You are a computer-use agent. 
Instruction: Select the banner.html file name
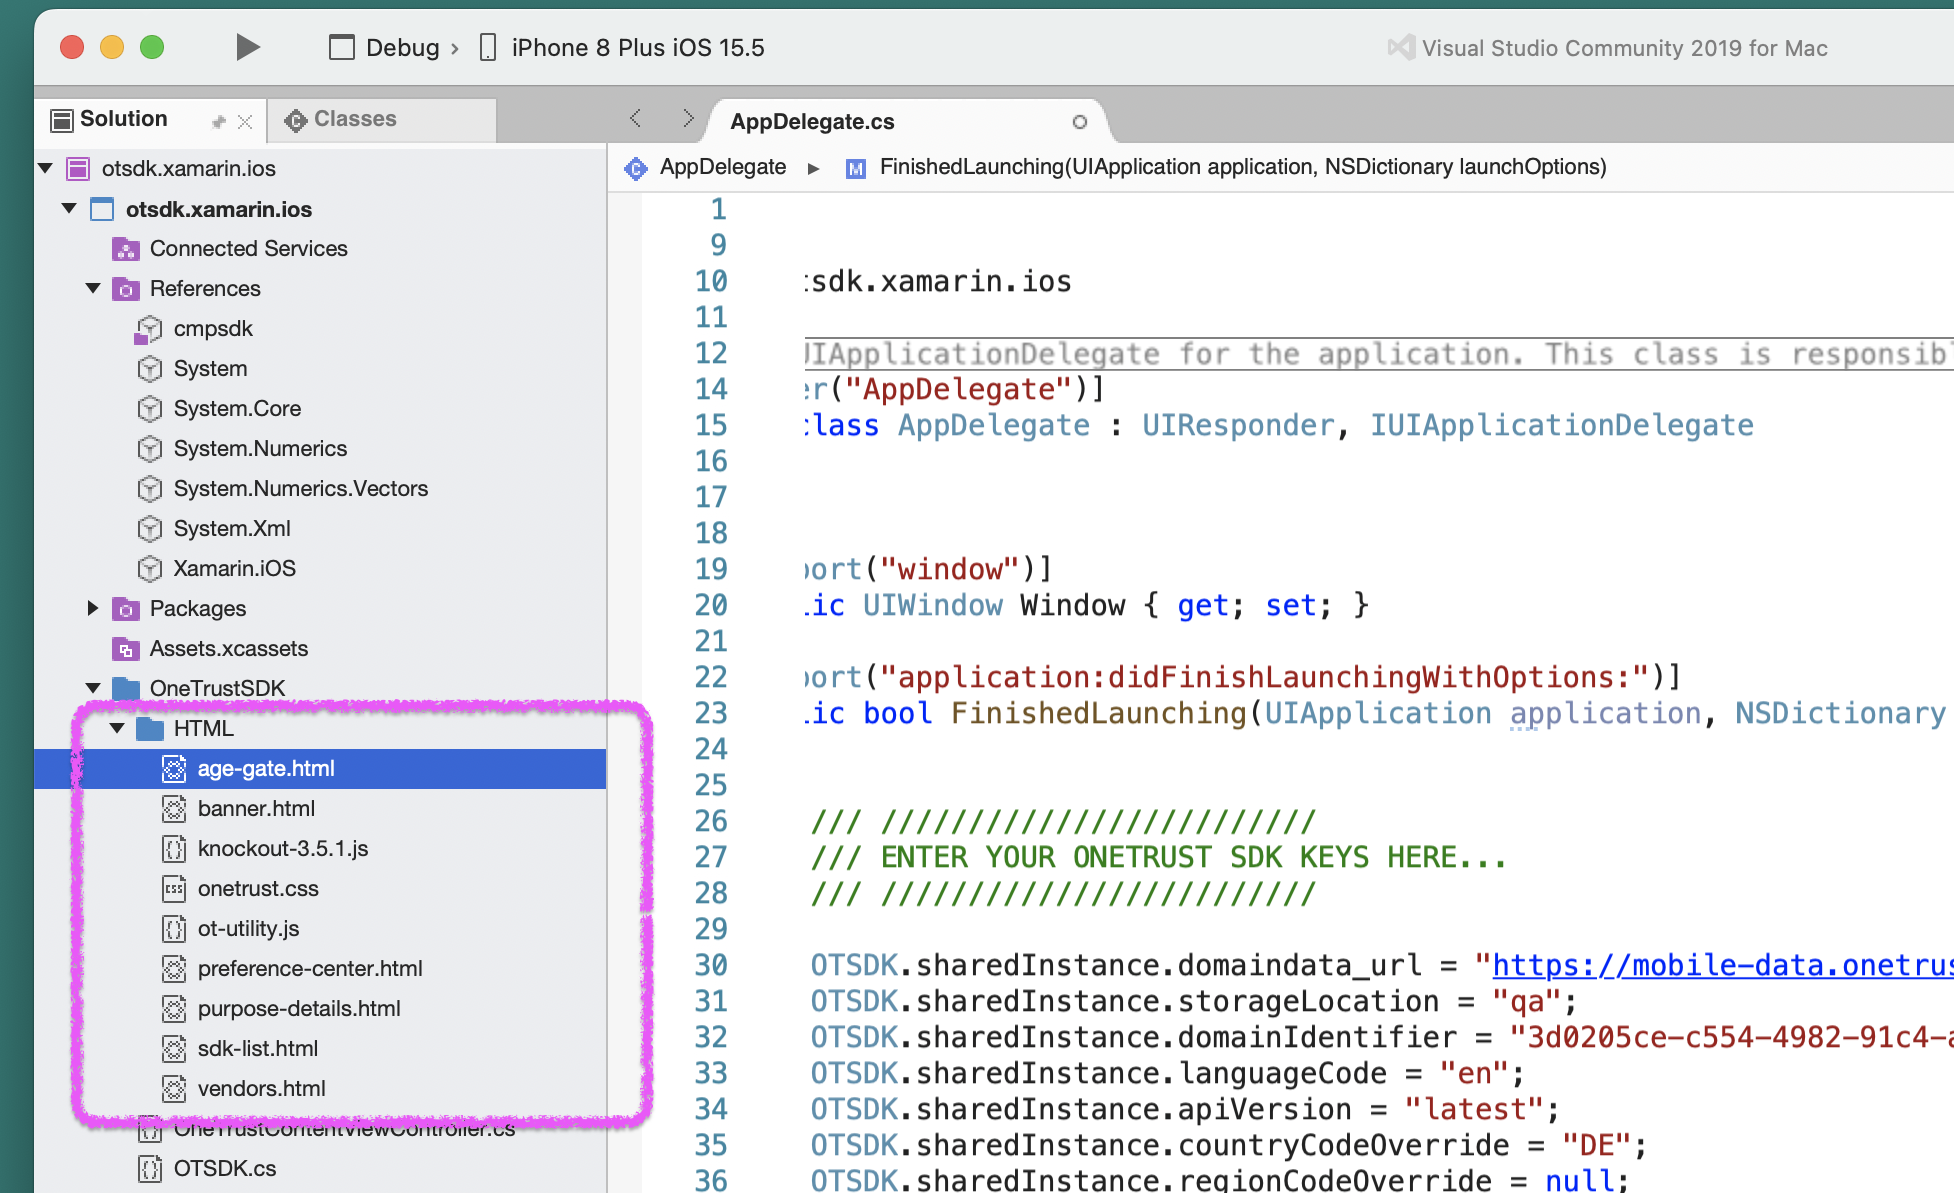click(x=256, y=809)
